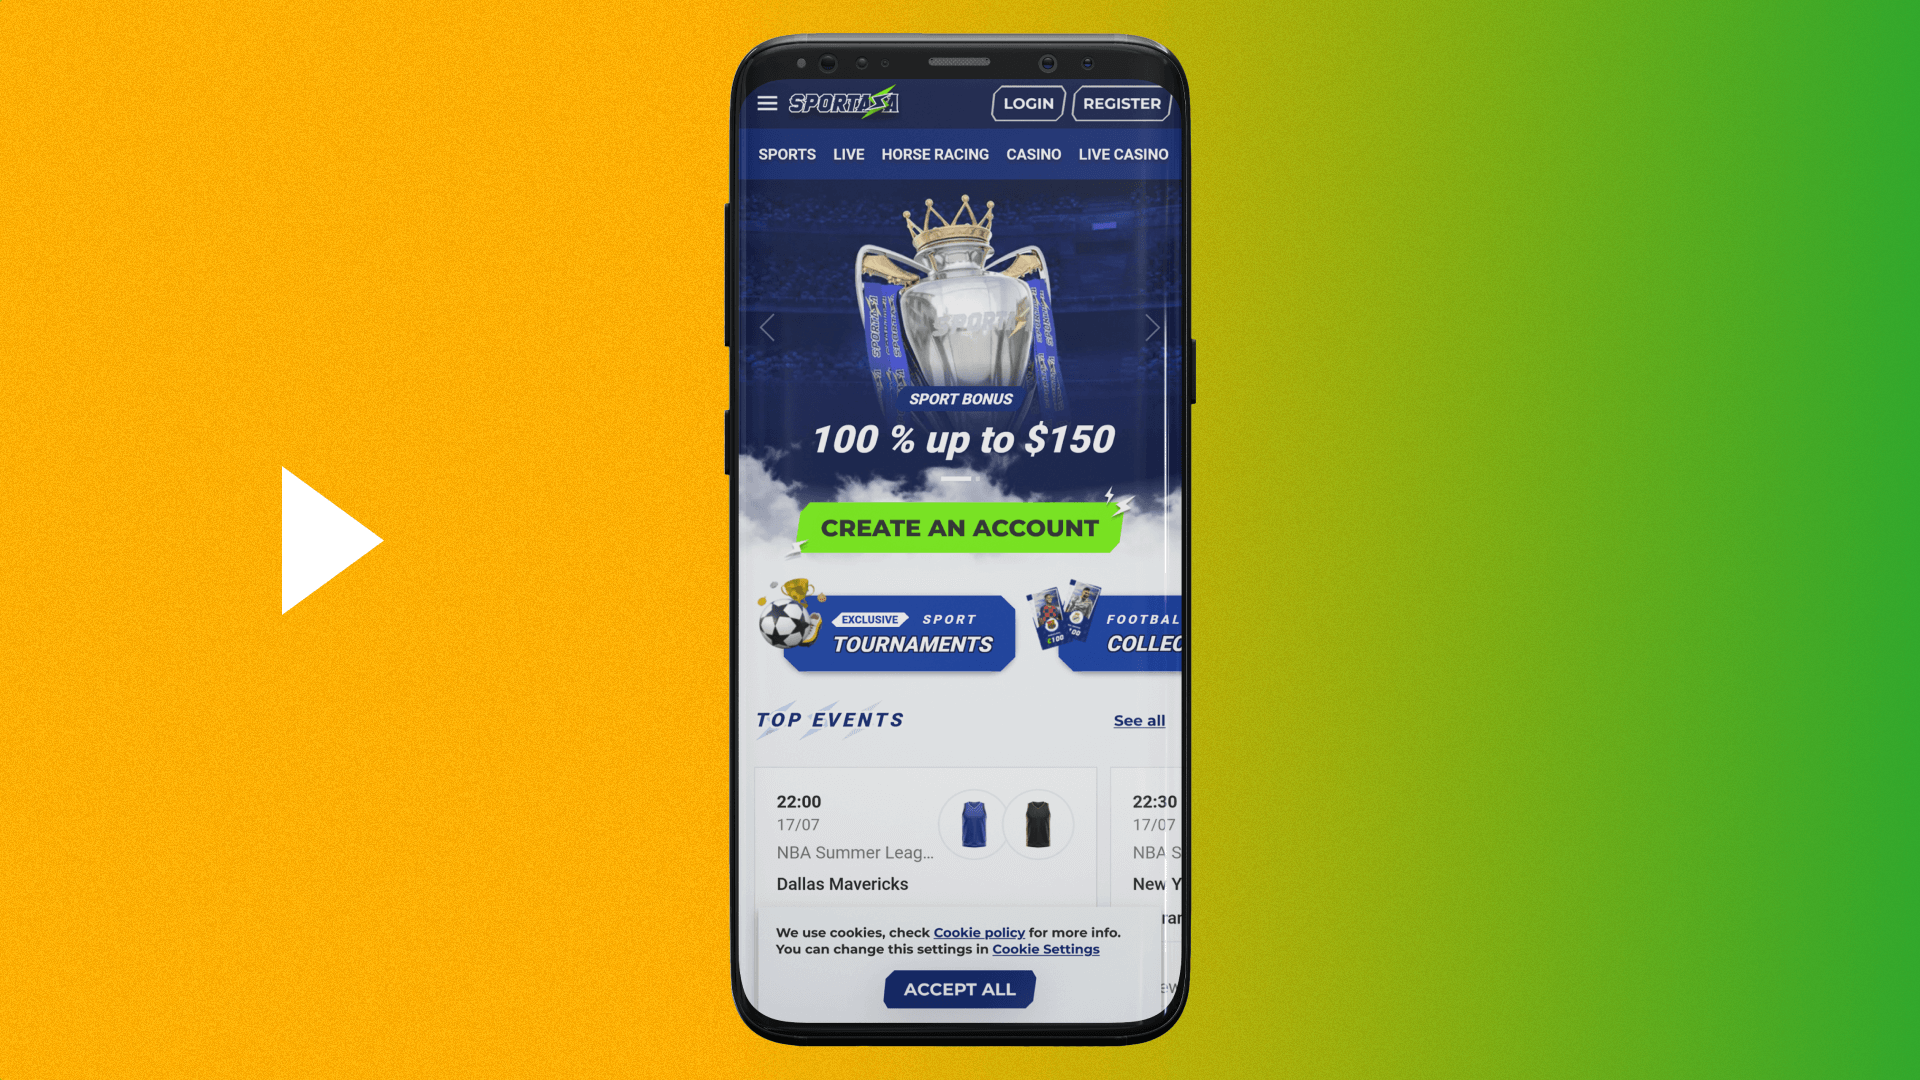Screen dimensions: 1920x1080
Task: Toggle the left carousel arrow
Action: tap(767, 327)
